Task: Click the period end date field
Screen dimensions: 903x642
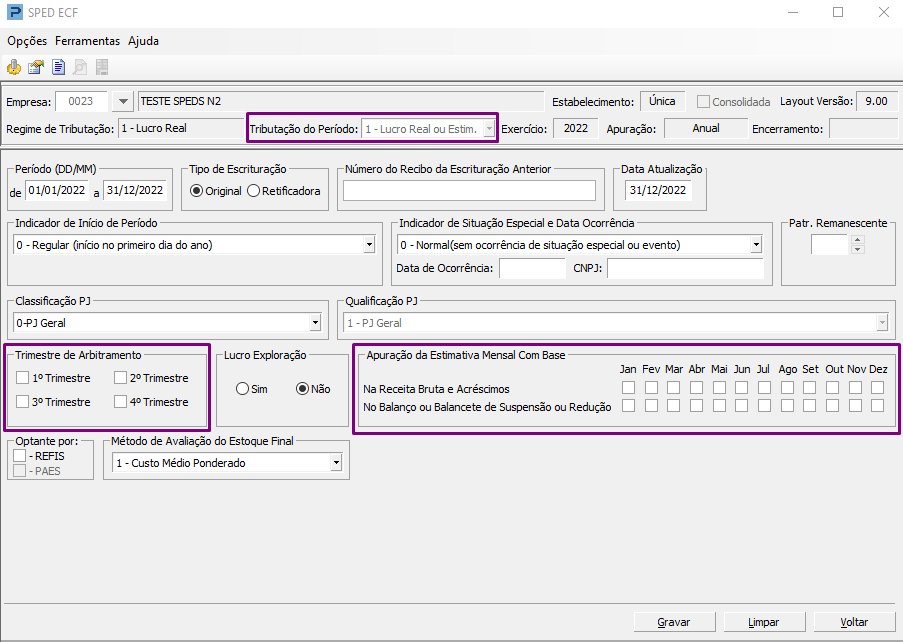Action: point(135,191)
